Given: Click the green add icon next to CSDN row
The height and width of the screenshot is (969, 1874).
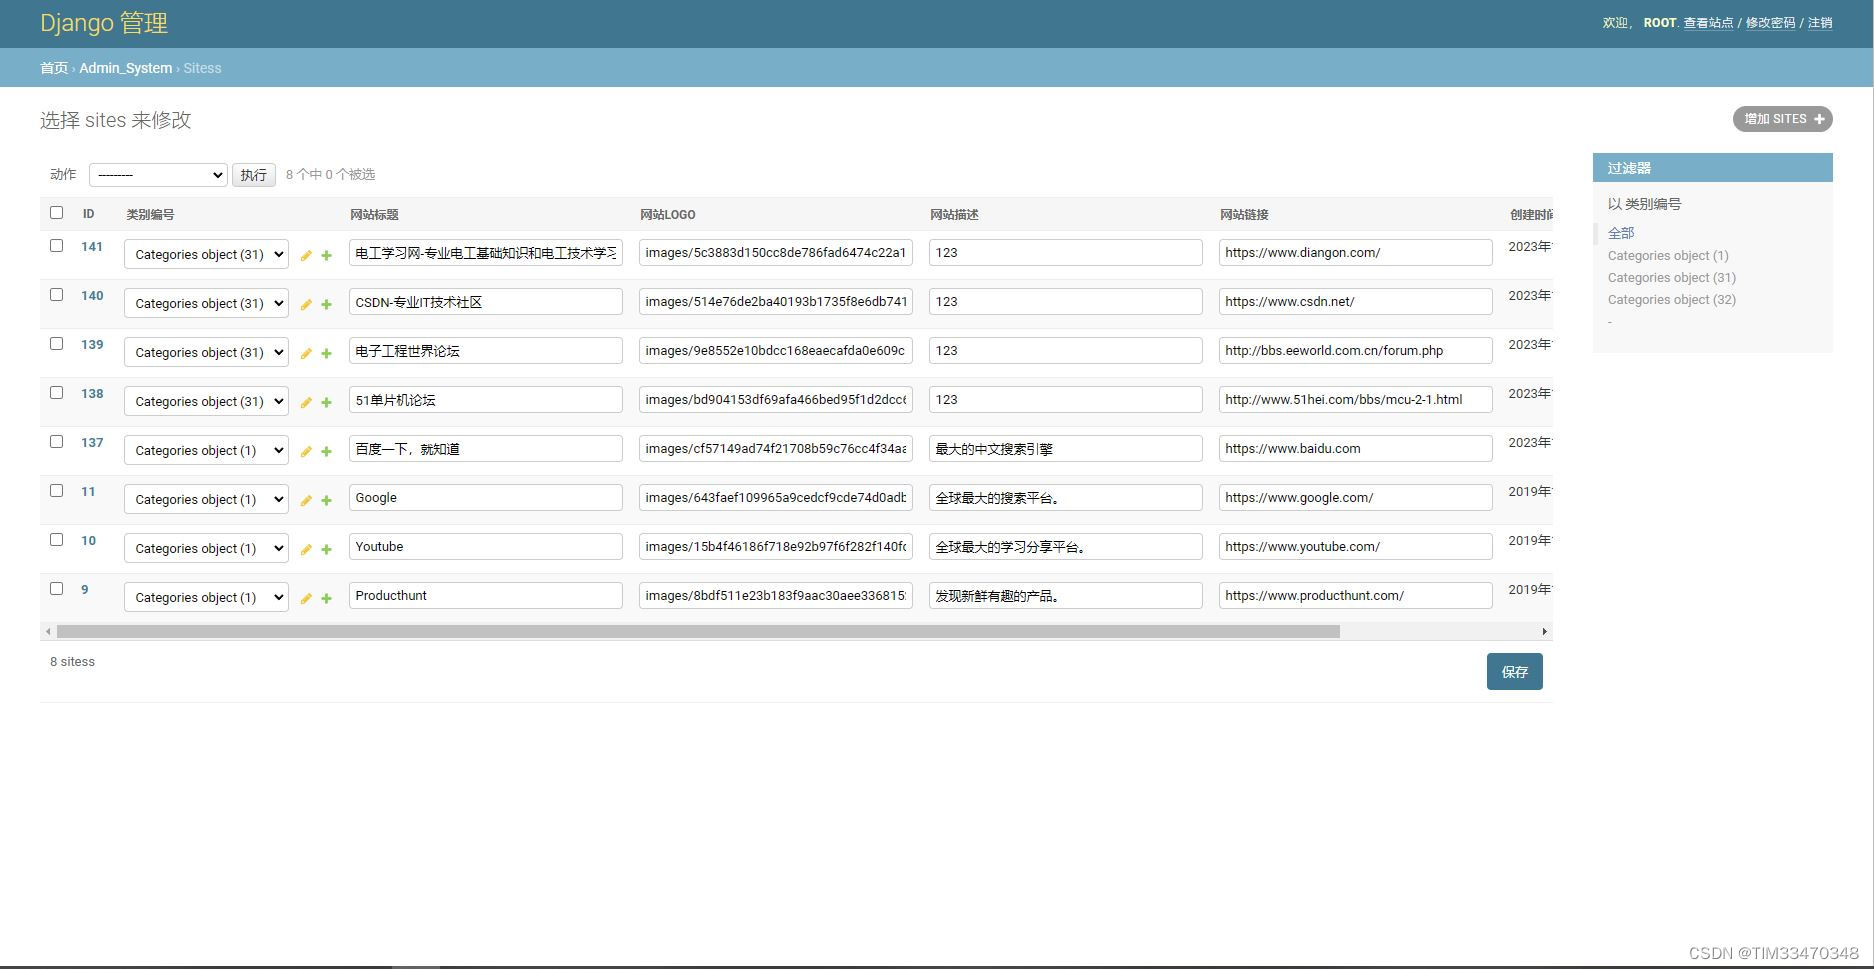Looking at the screenshot, I should pyautogui.click(x=326, y=305).
